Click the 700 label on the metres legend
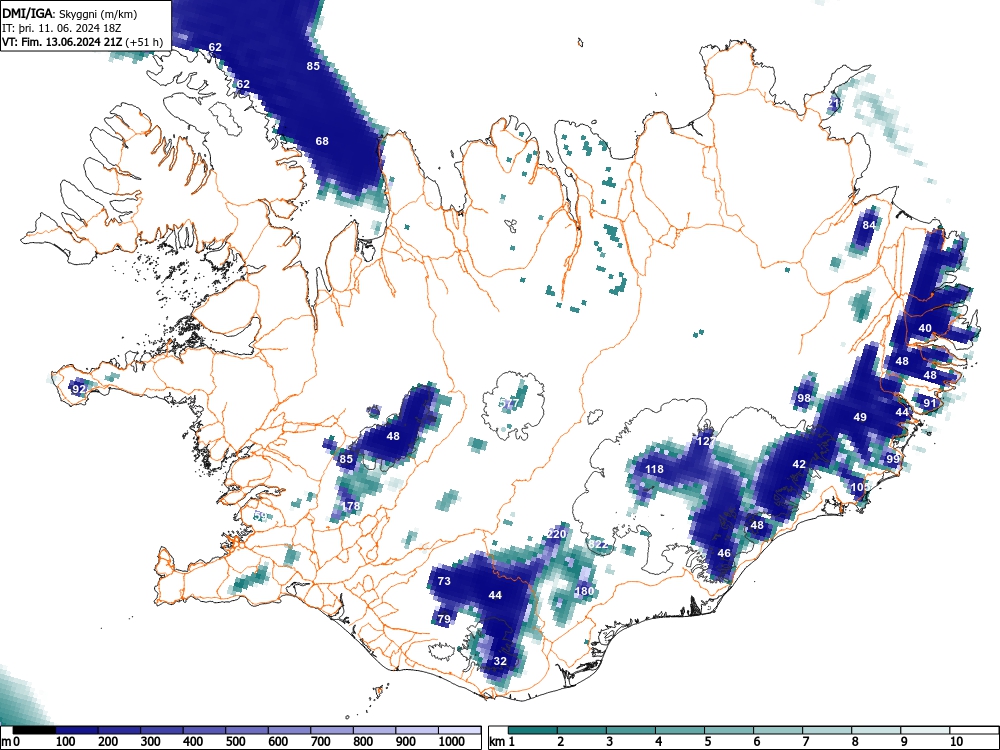Viewport: 1000px width, 750px height. point(320,742)
